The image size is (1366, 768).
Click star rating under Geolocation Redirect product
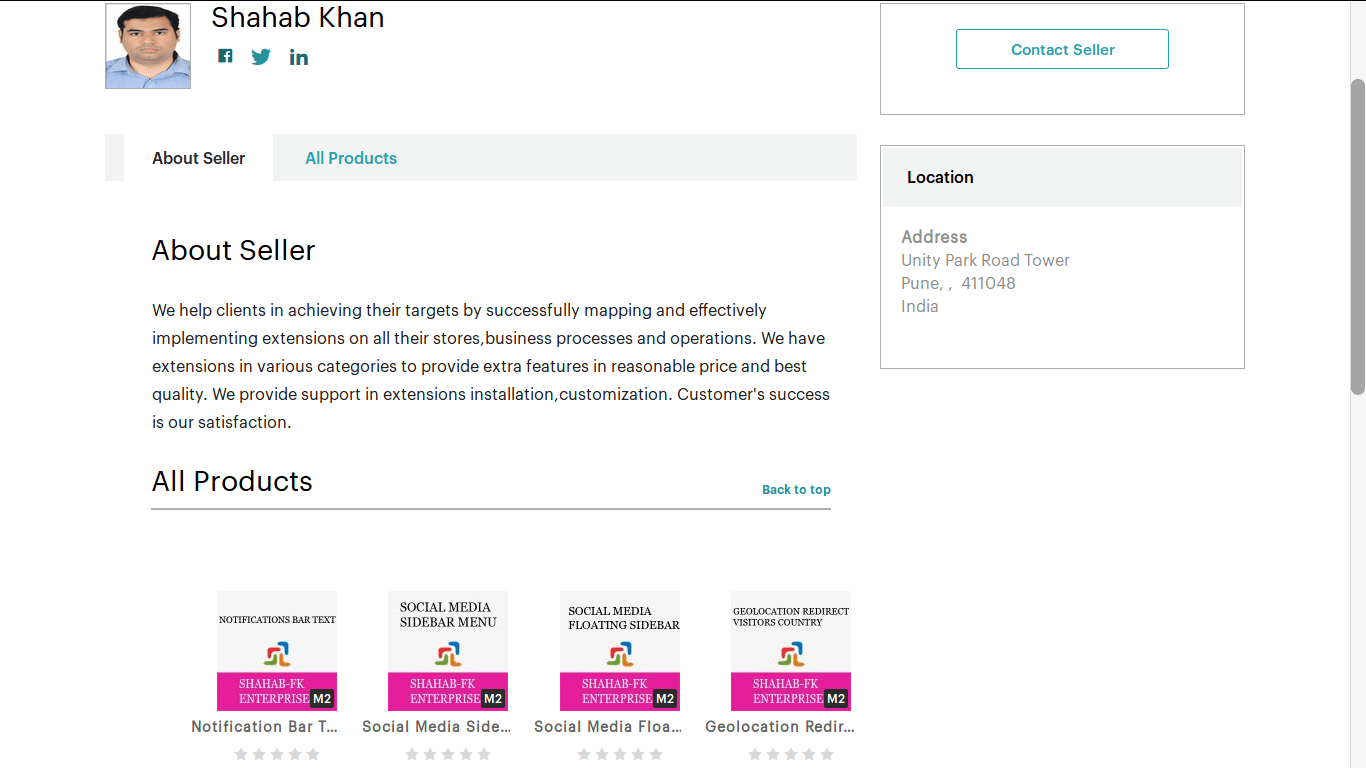tap(791, 754)
